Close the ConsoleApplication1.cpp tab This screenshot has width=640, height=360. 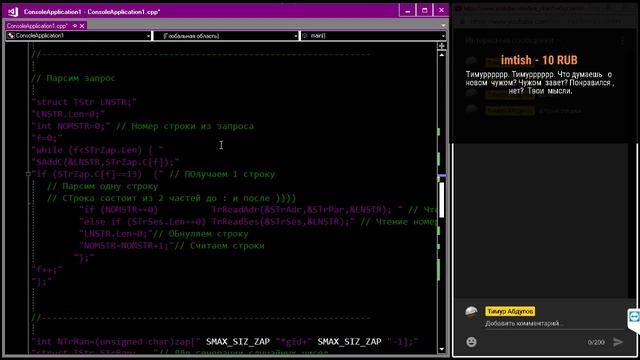82,26
